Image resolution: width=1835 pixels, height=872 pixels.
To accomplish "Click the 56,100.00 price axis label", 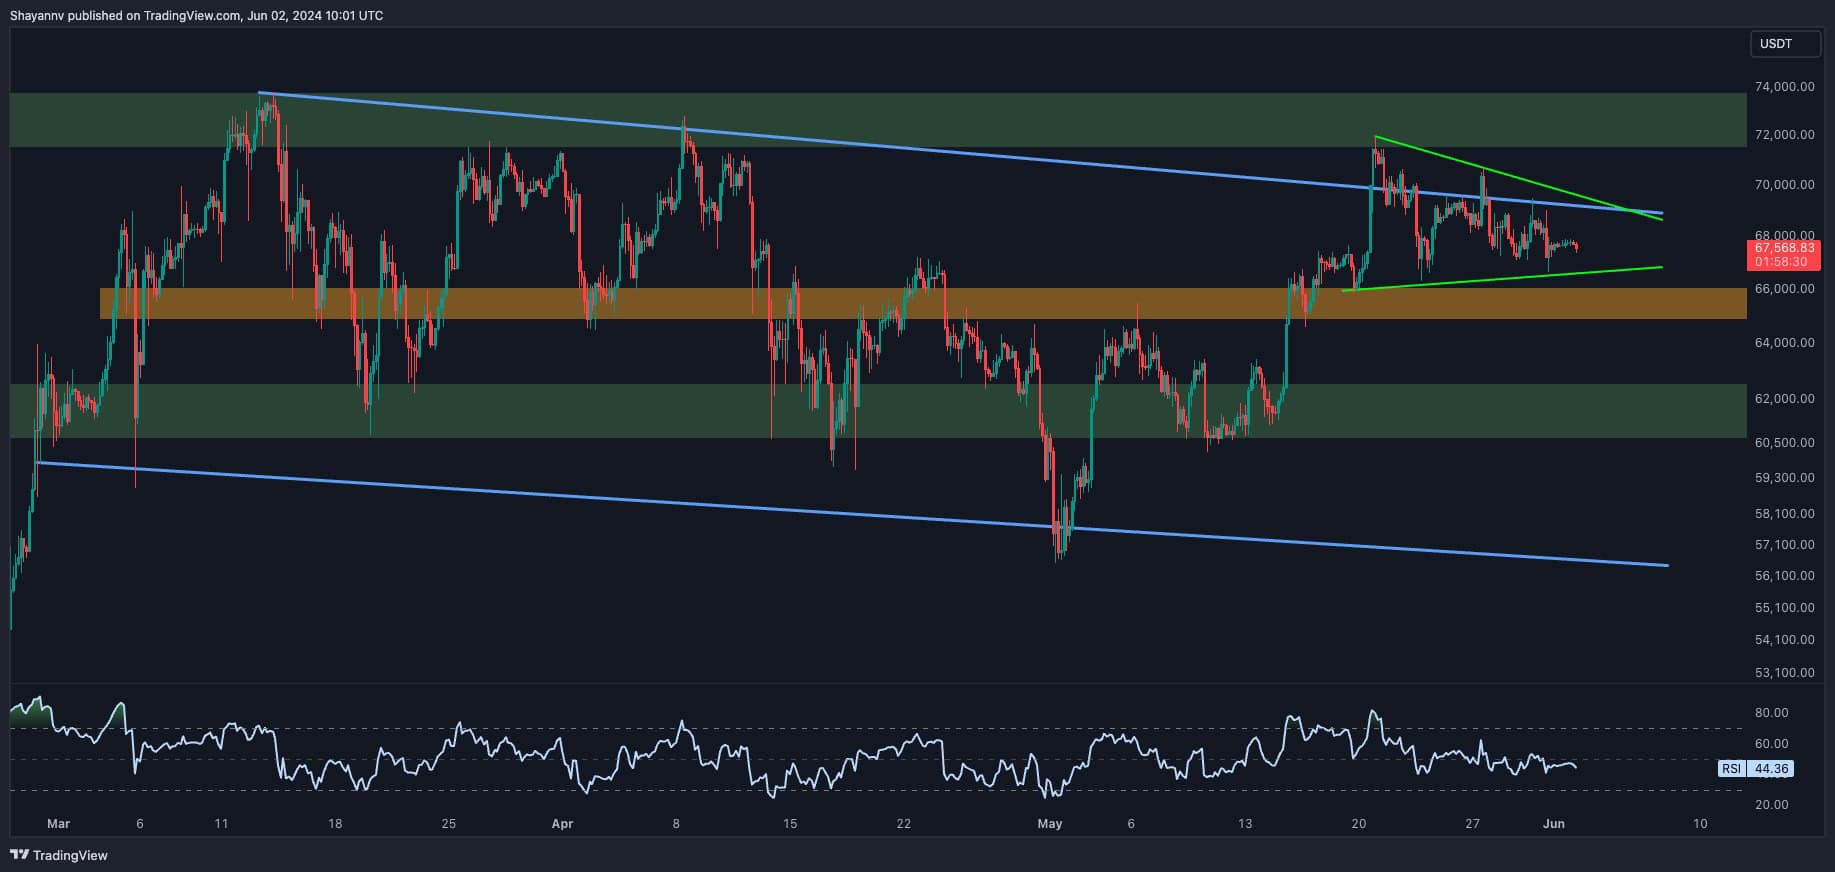I will 1786,576.
